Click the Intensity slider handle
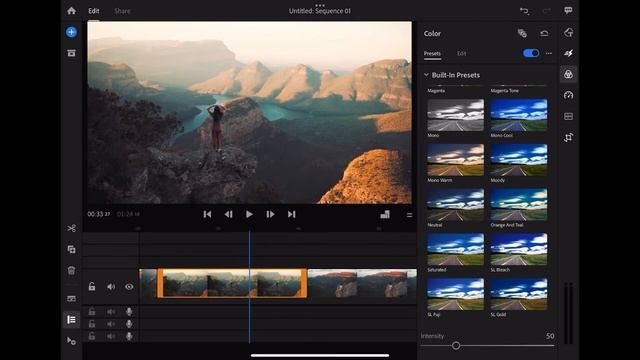The width and height of the screenshot is (640, 360). click(456, 346)
